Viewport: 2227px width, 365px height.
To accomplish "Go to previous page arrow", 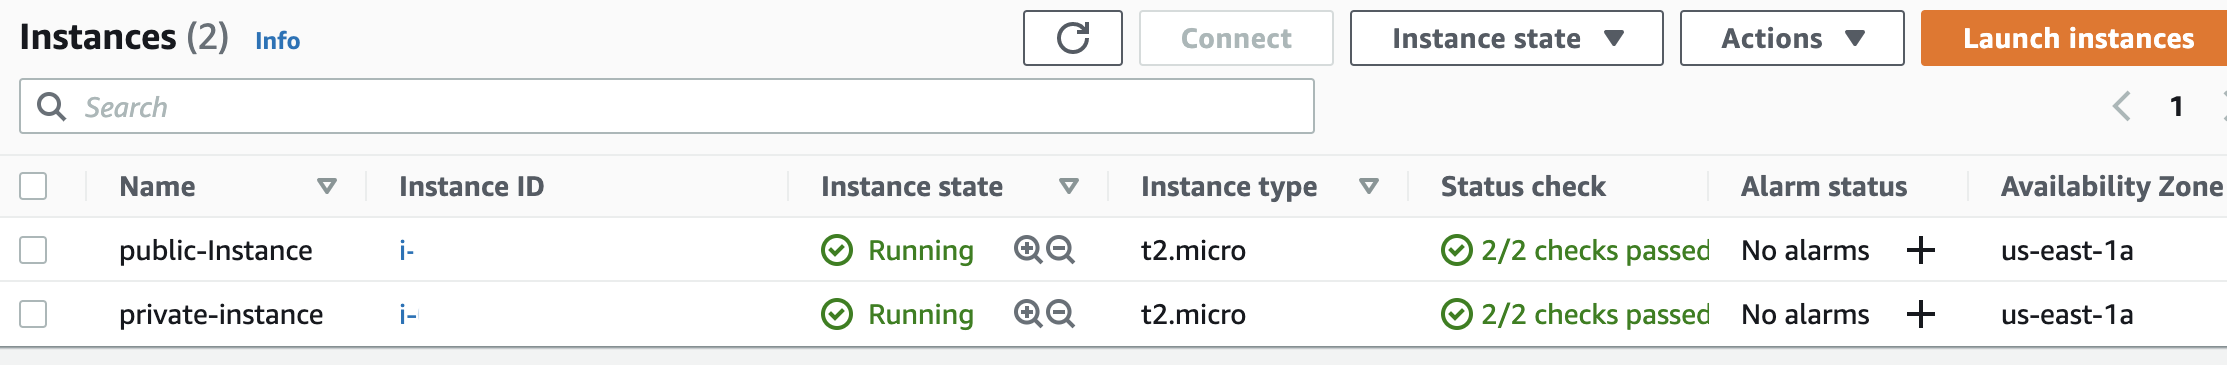I will [2121, 106].
